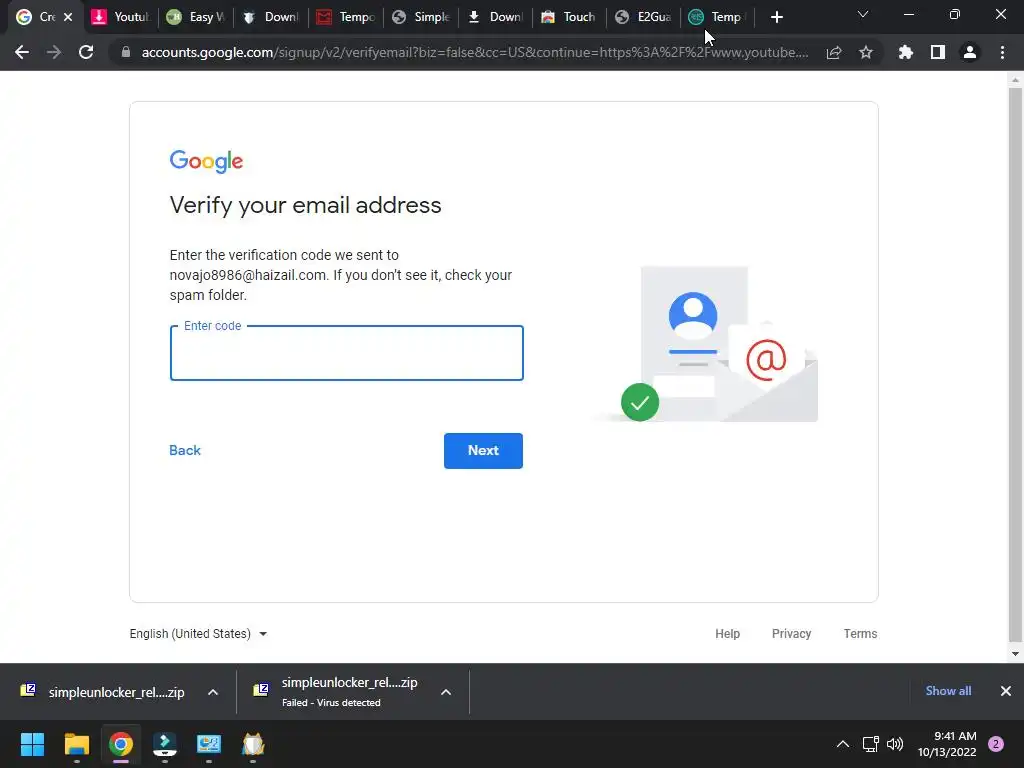This screenshot has width=1024, height=768.
Task: Open File Explorer from the taskbar
Action: coord(76,744)
